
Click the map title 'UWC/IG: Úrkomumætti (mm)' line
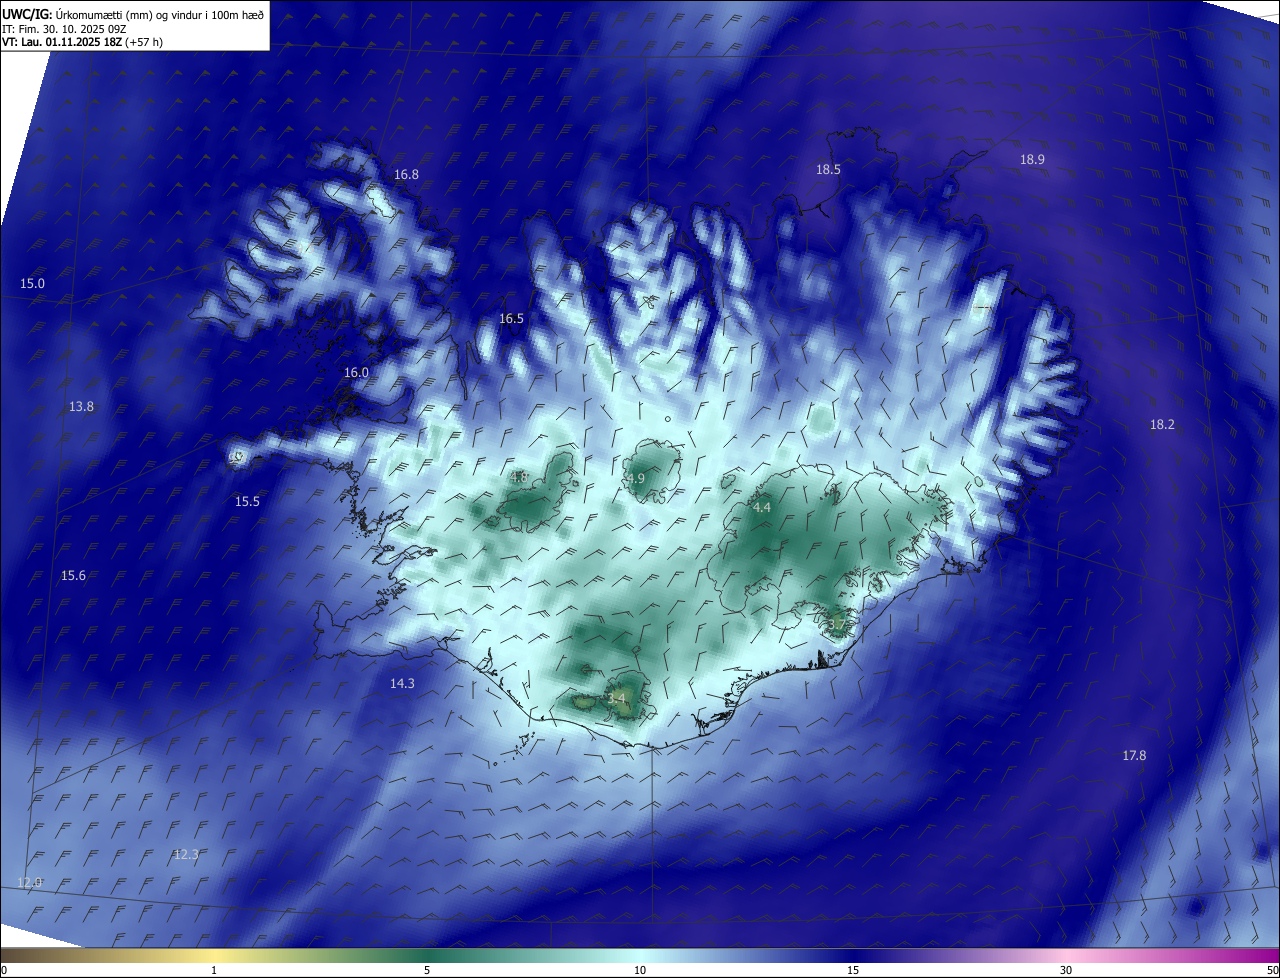pos(133,15)
